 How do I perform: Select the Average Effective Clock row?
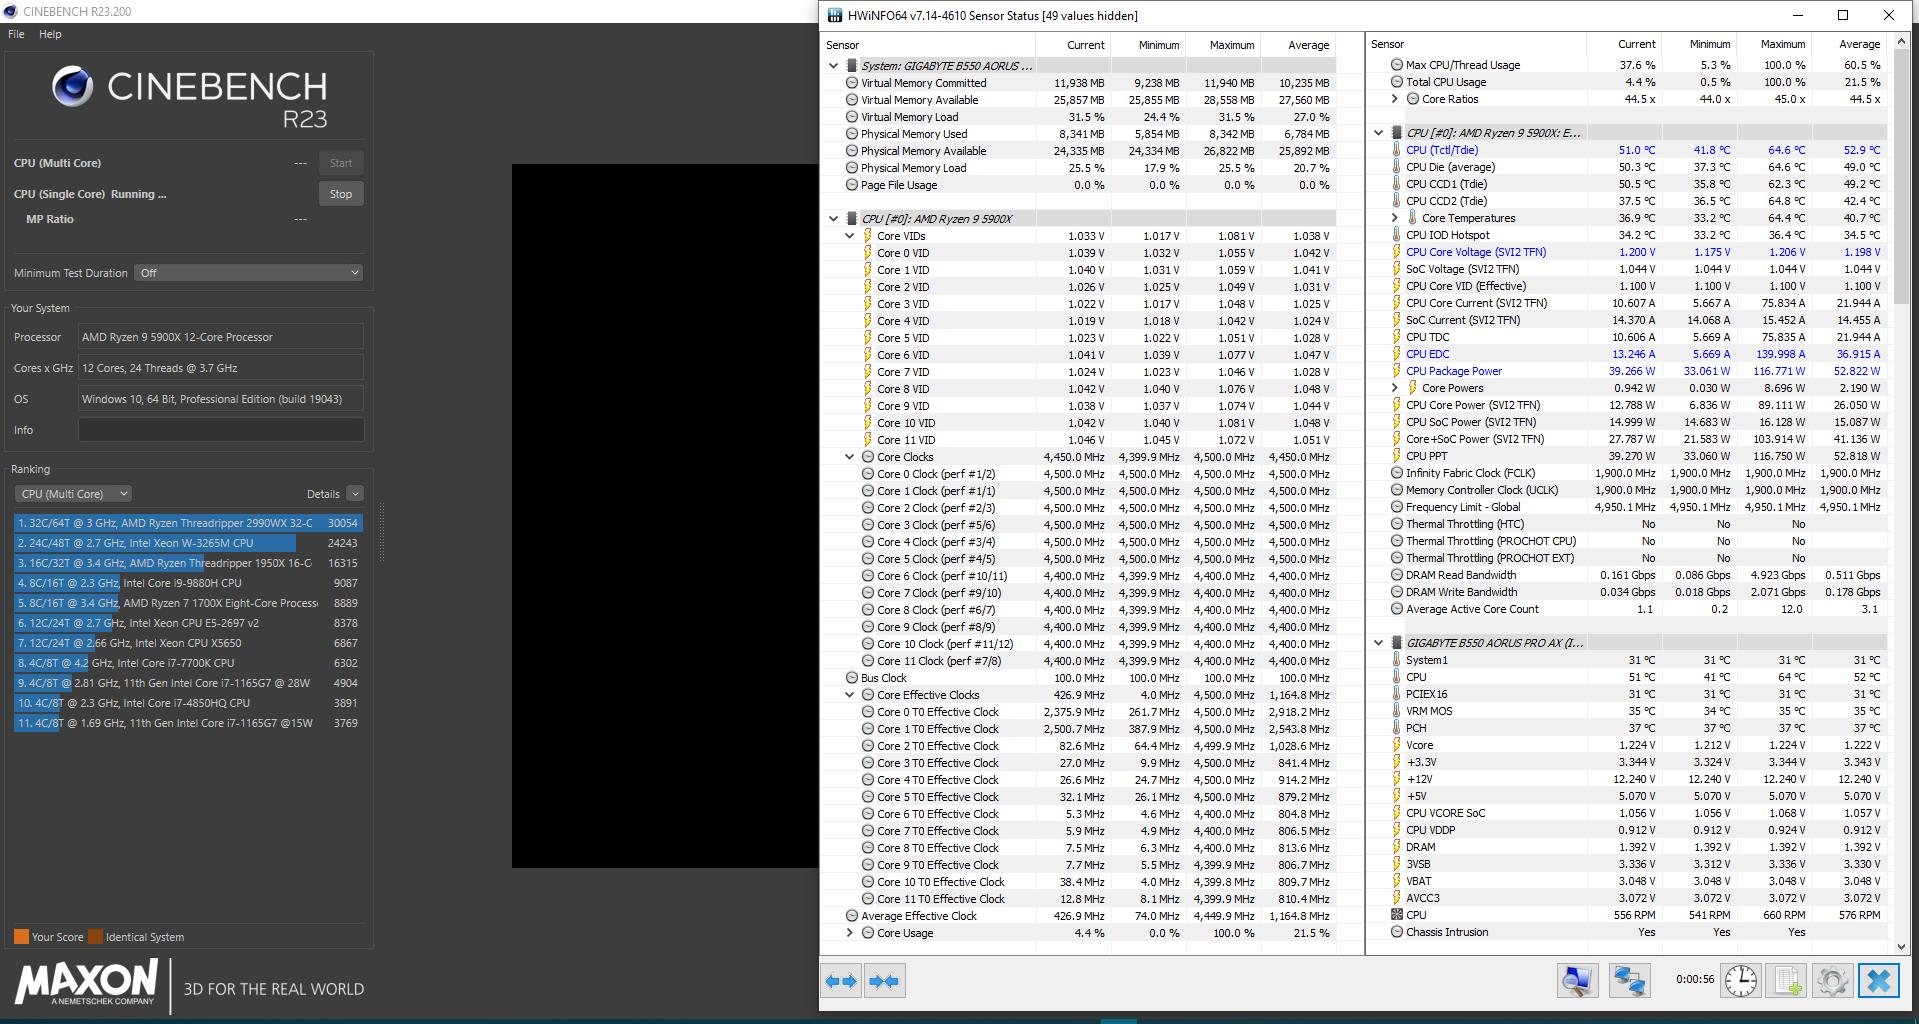tap(1078, 916)
